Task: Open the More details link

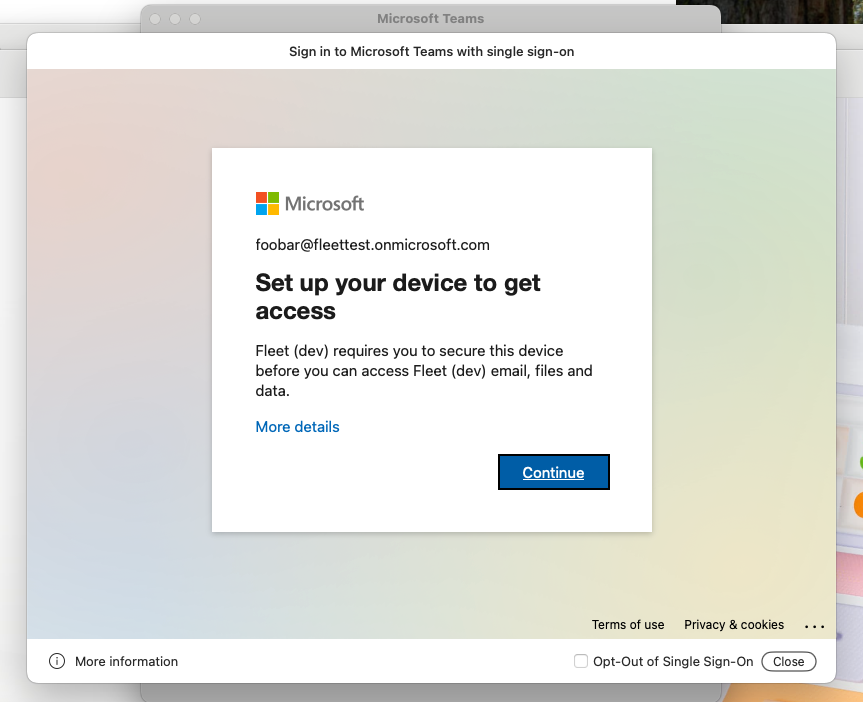Action: 297,427
